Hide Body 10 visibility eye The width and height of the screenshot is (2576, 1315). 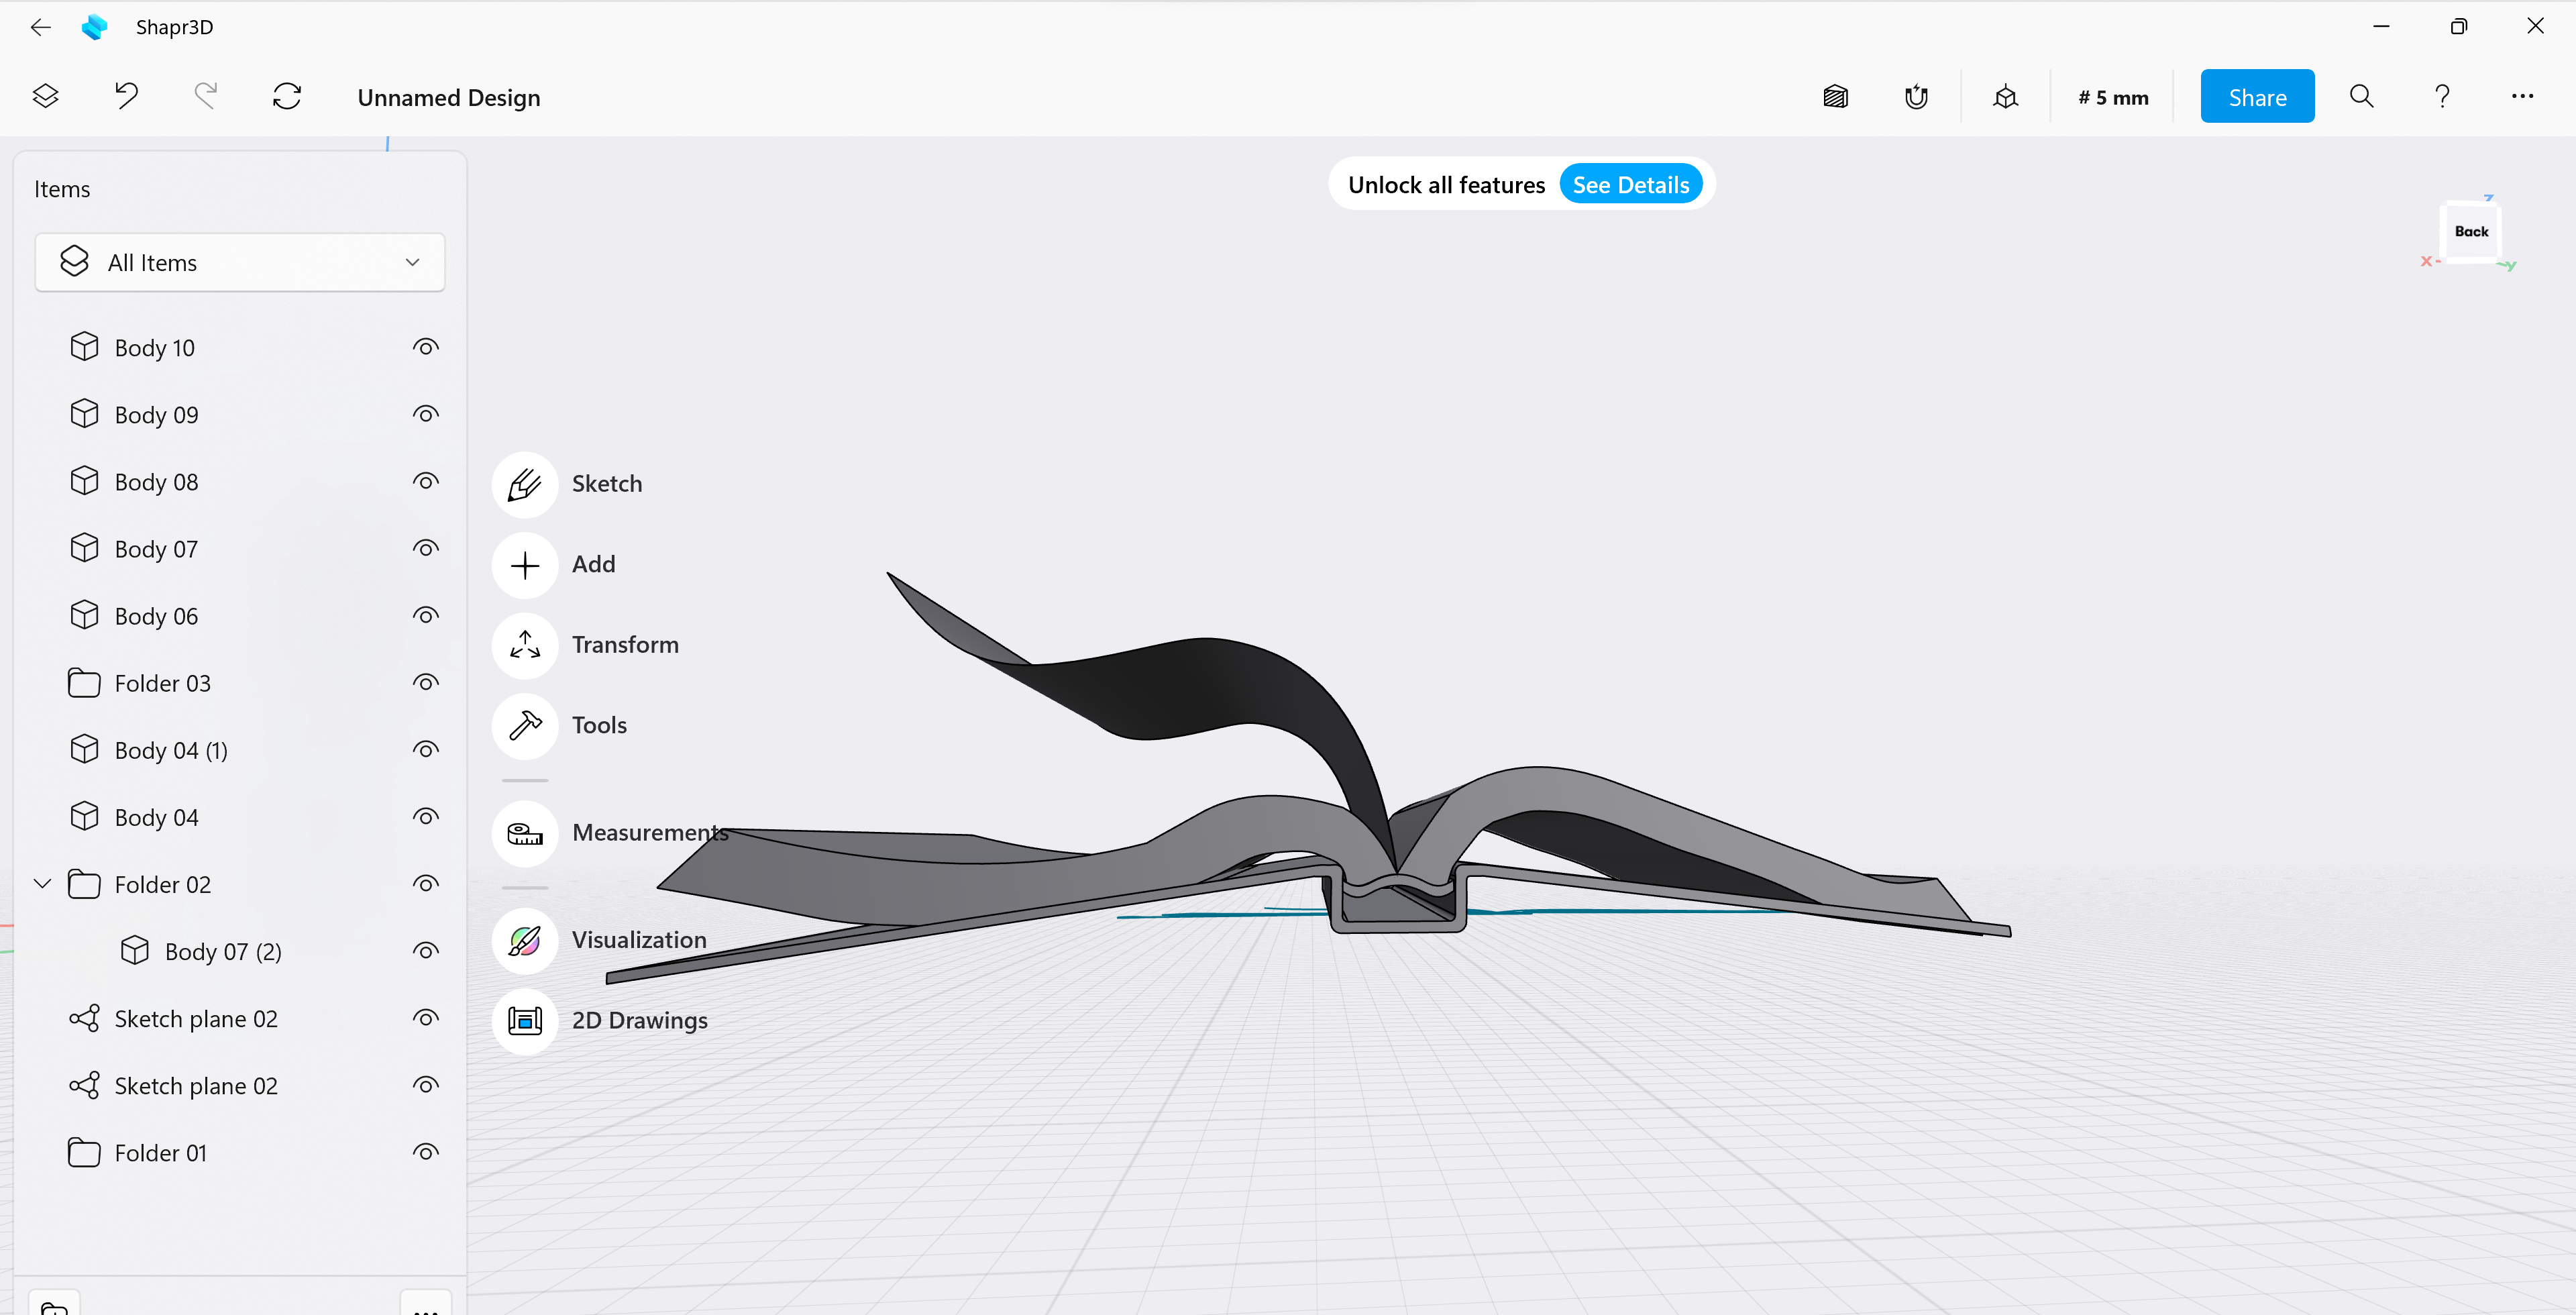(x=425, y=347)
